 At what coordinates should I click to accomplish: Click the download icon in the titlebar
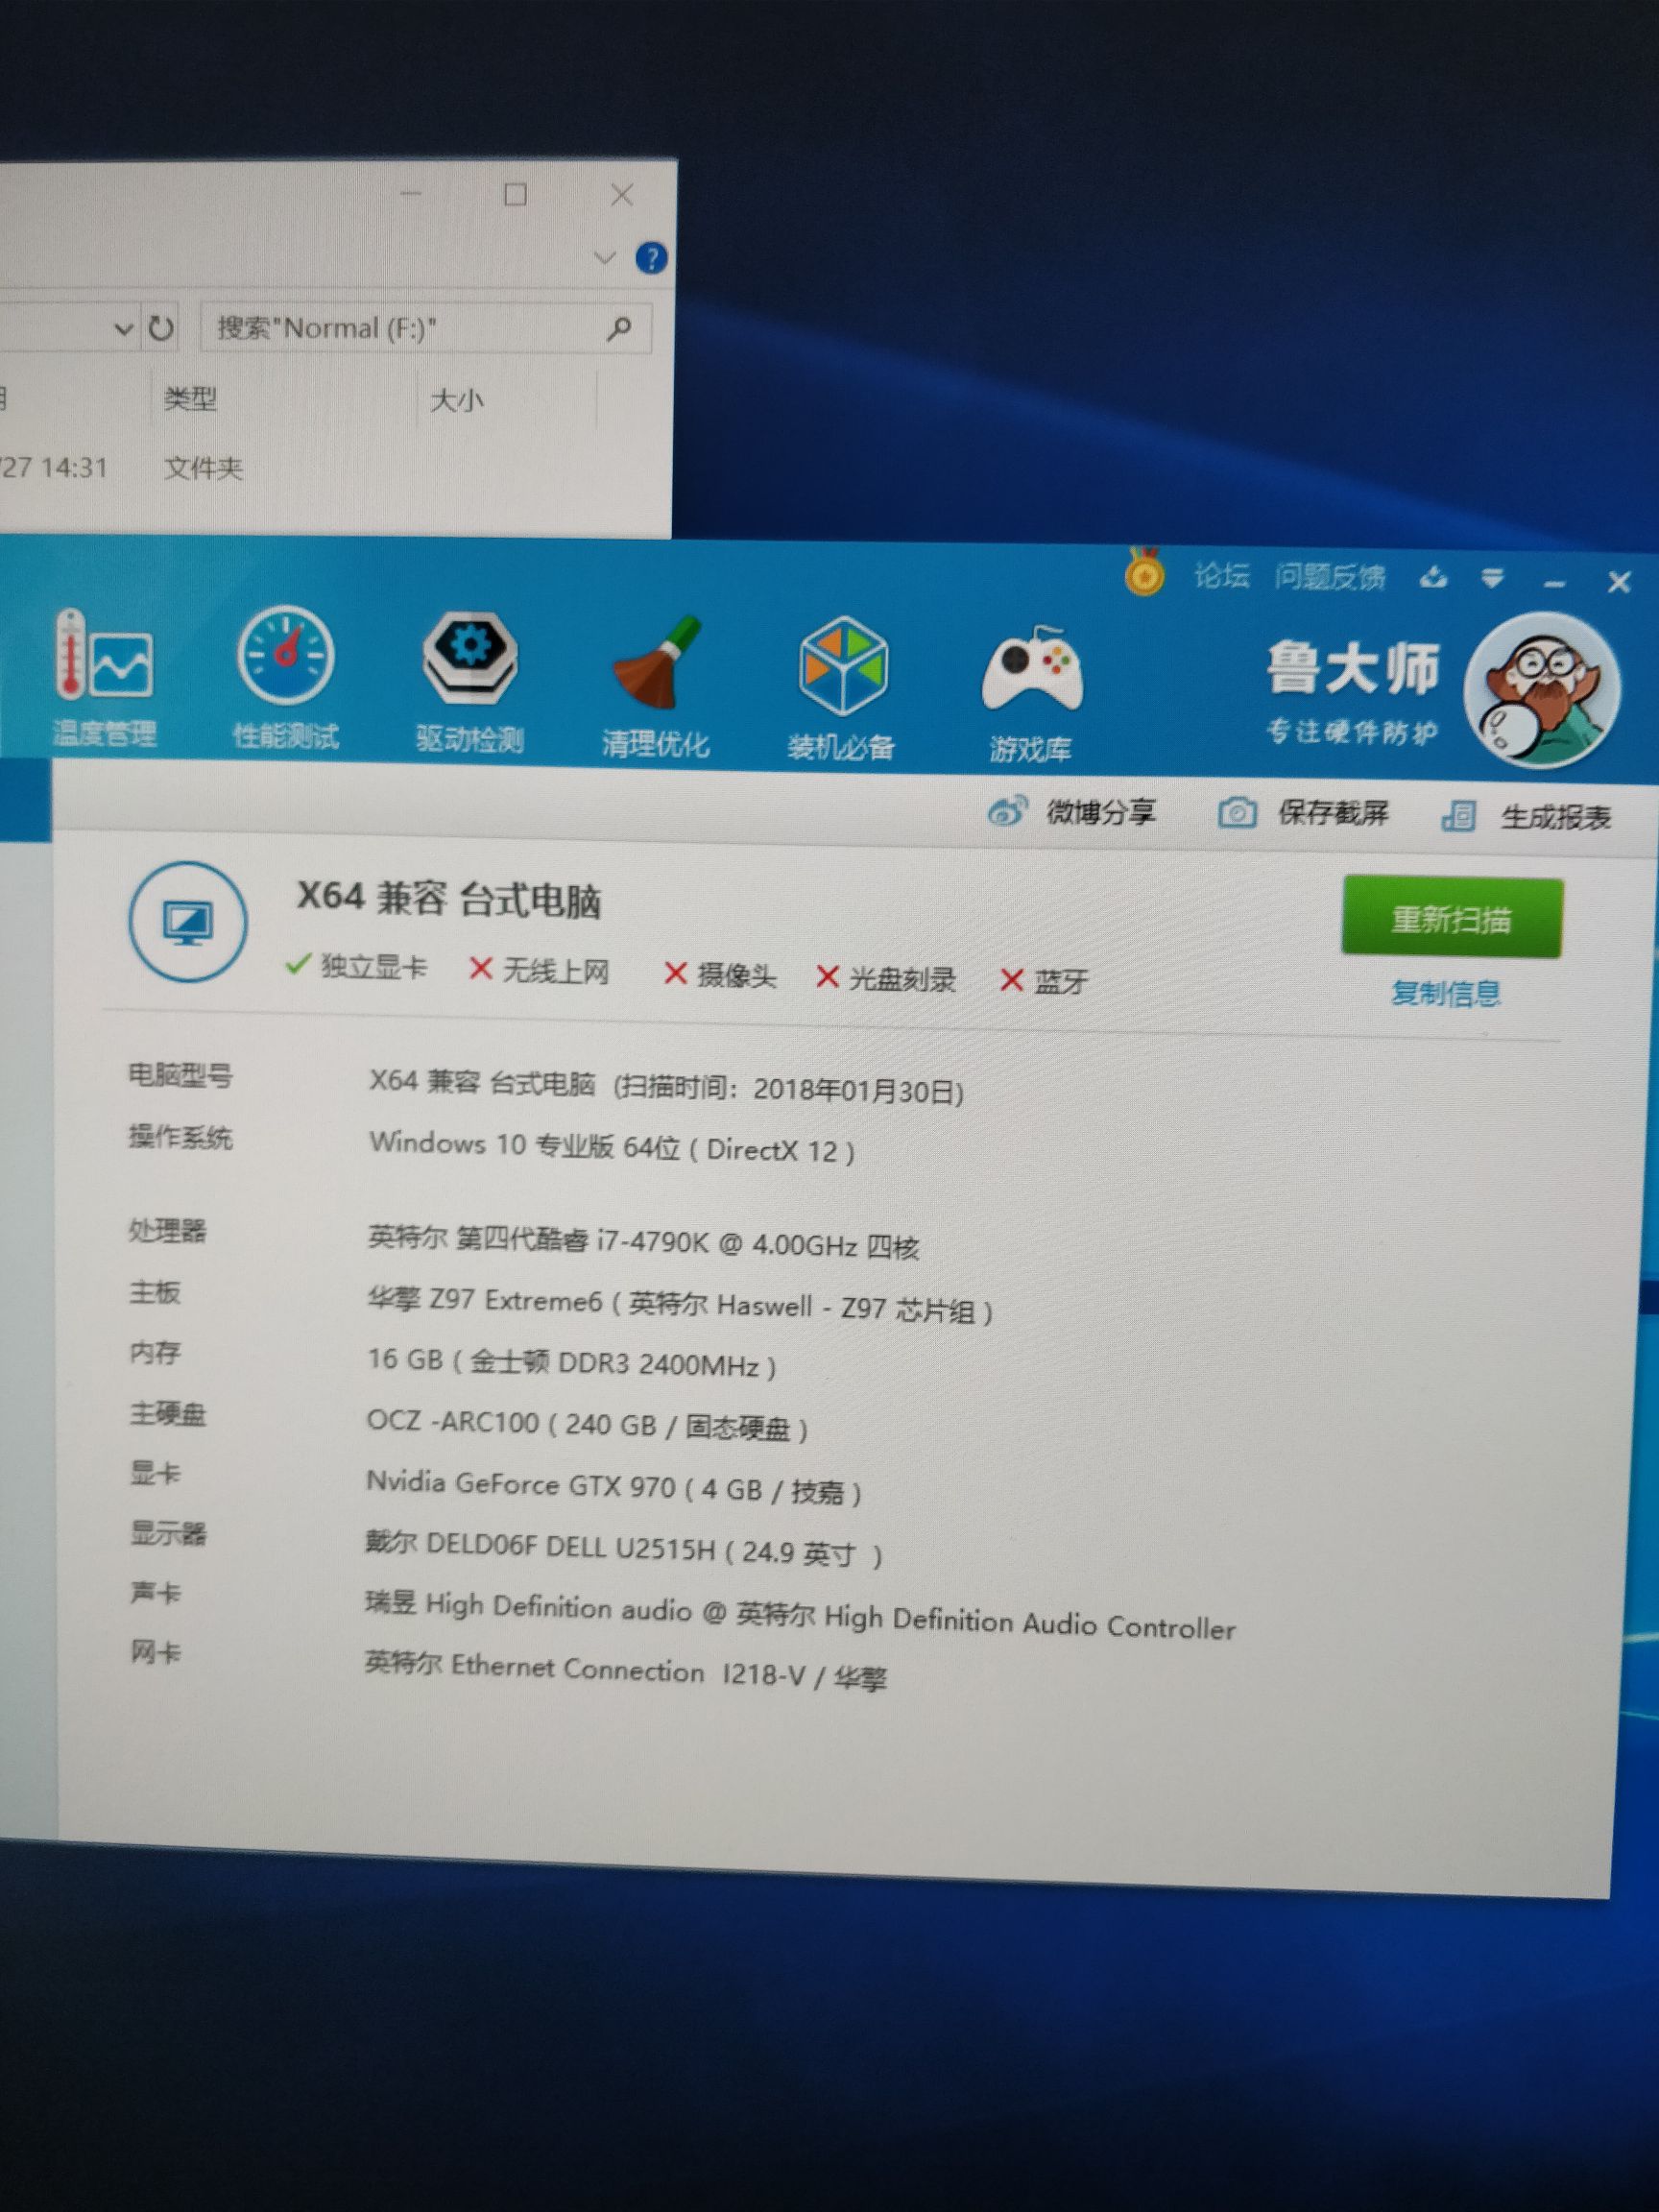click(x=1434, y=578)
